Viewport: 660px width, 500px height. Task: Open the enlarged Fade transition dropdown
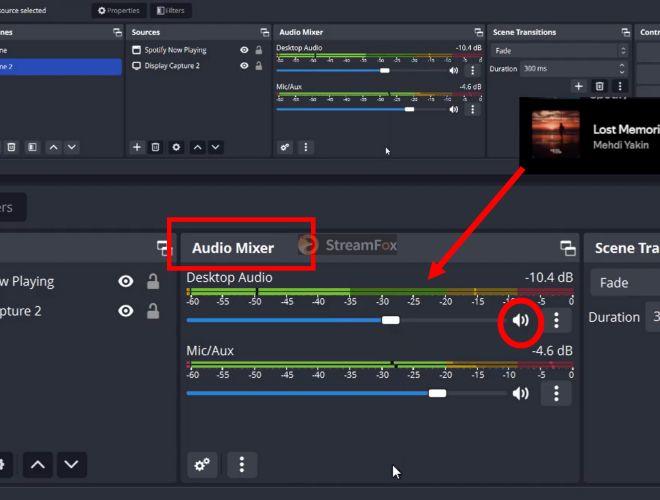(625, 282)
